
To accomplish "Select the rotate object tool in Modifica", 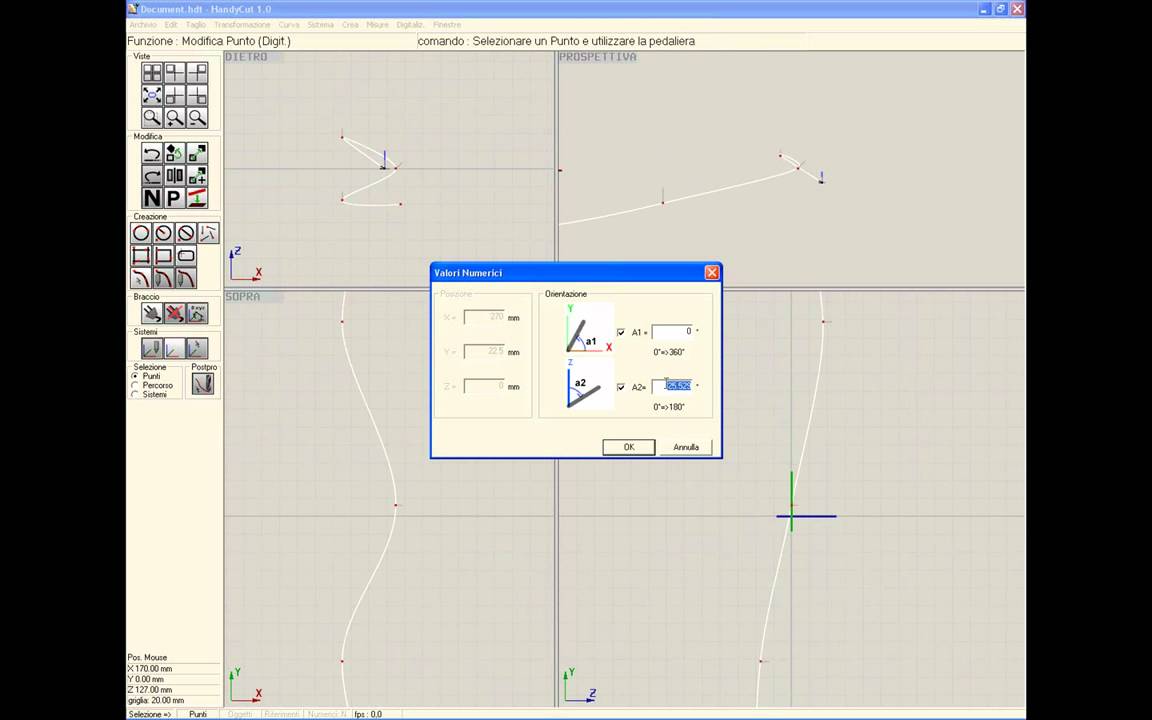I will (175, 153).
